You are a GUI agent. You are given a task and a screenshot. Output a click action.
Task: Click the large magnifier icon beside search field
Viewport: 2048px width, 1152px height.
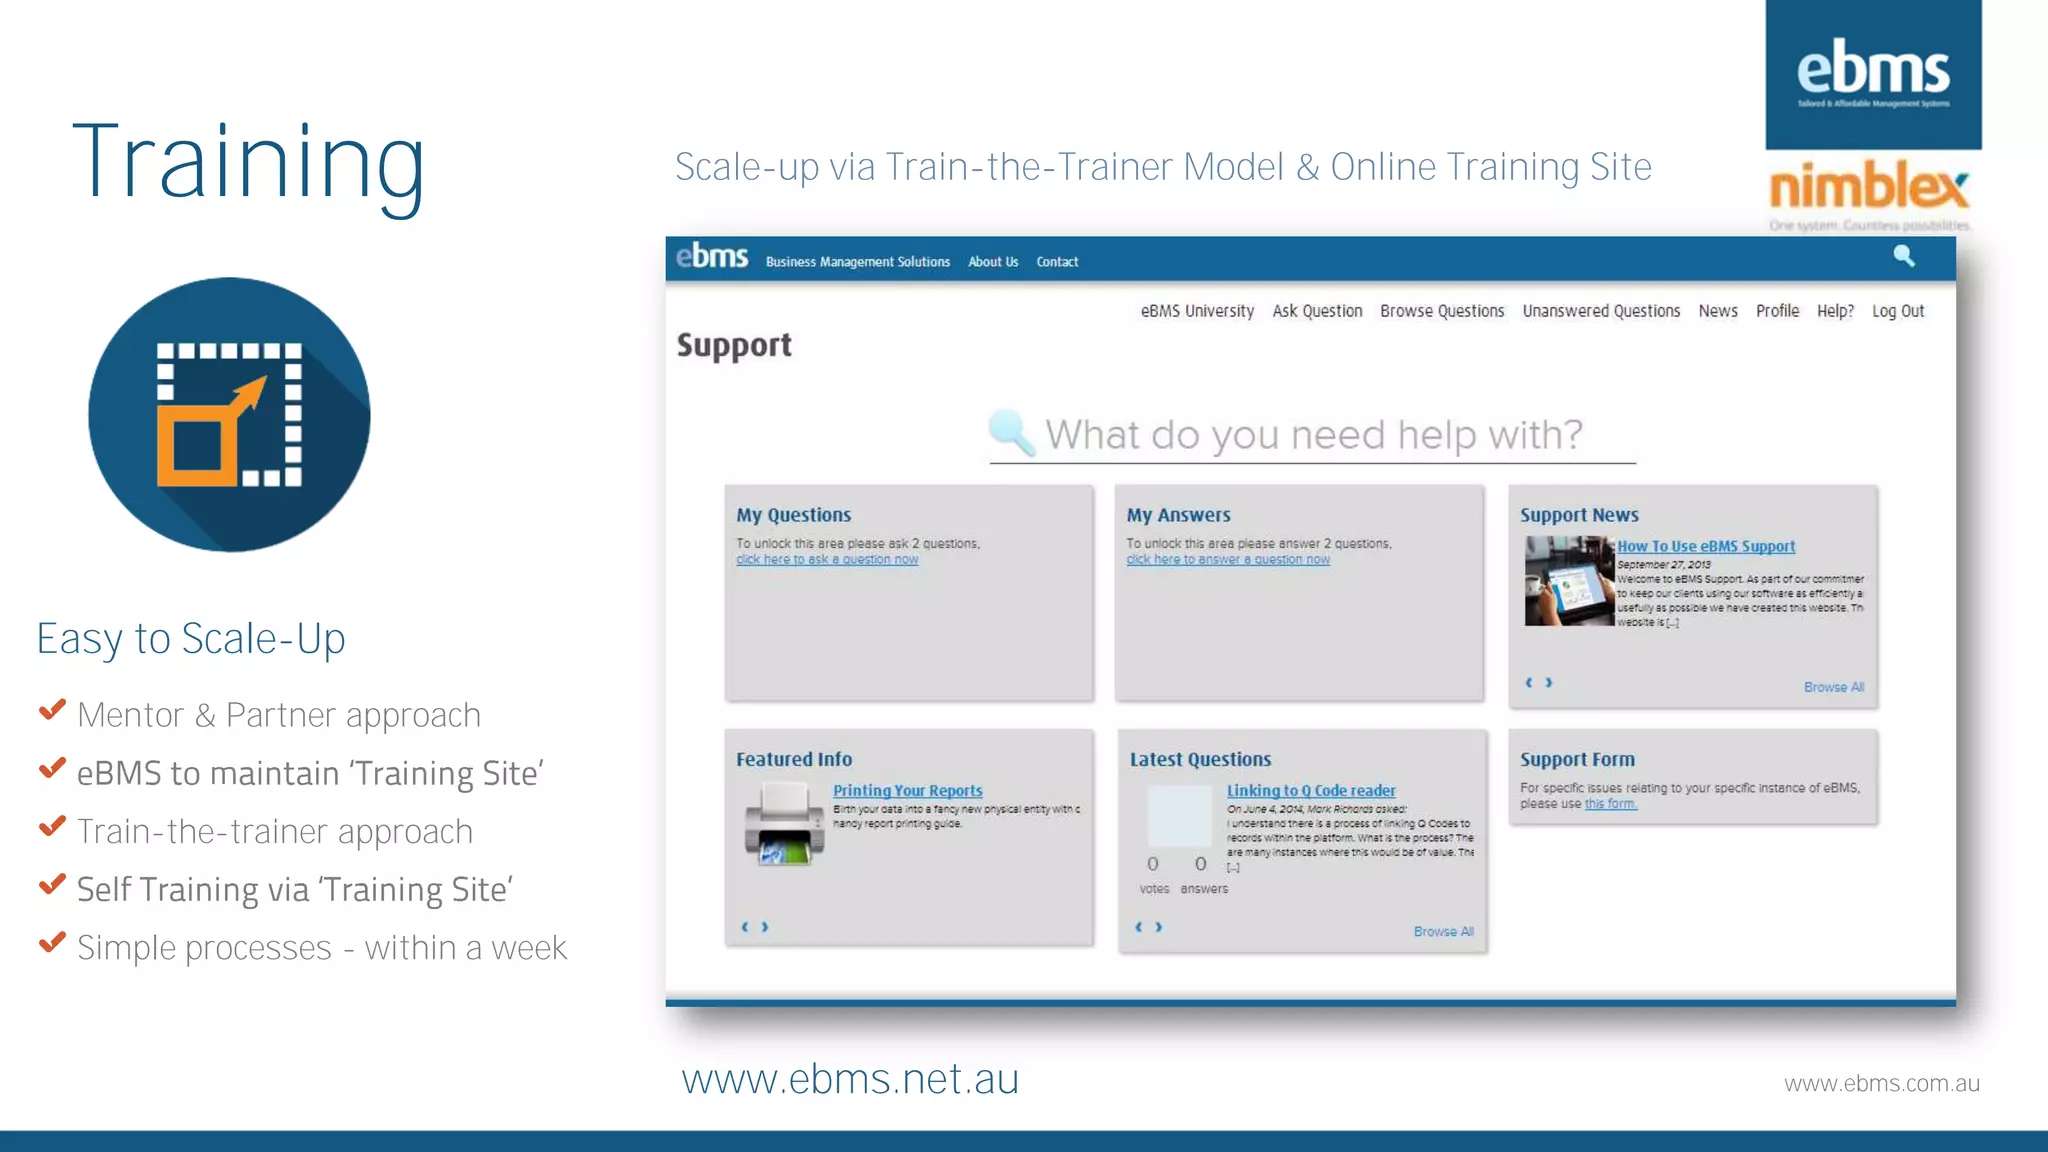pos(1011,433)
